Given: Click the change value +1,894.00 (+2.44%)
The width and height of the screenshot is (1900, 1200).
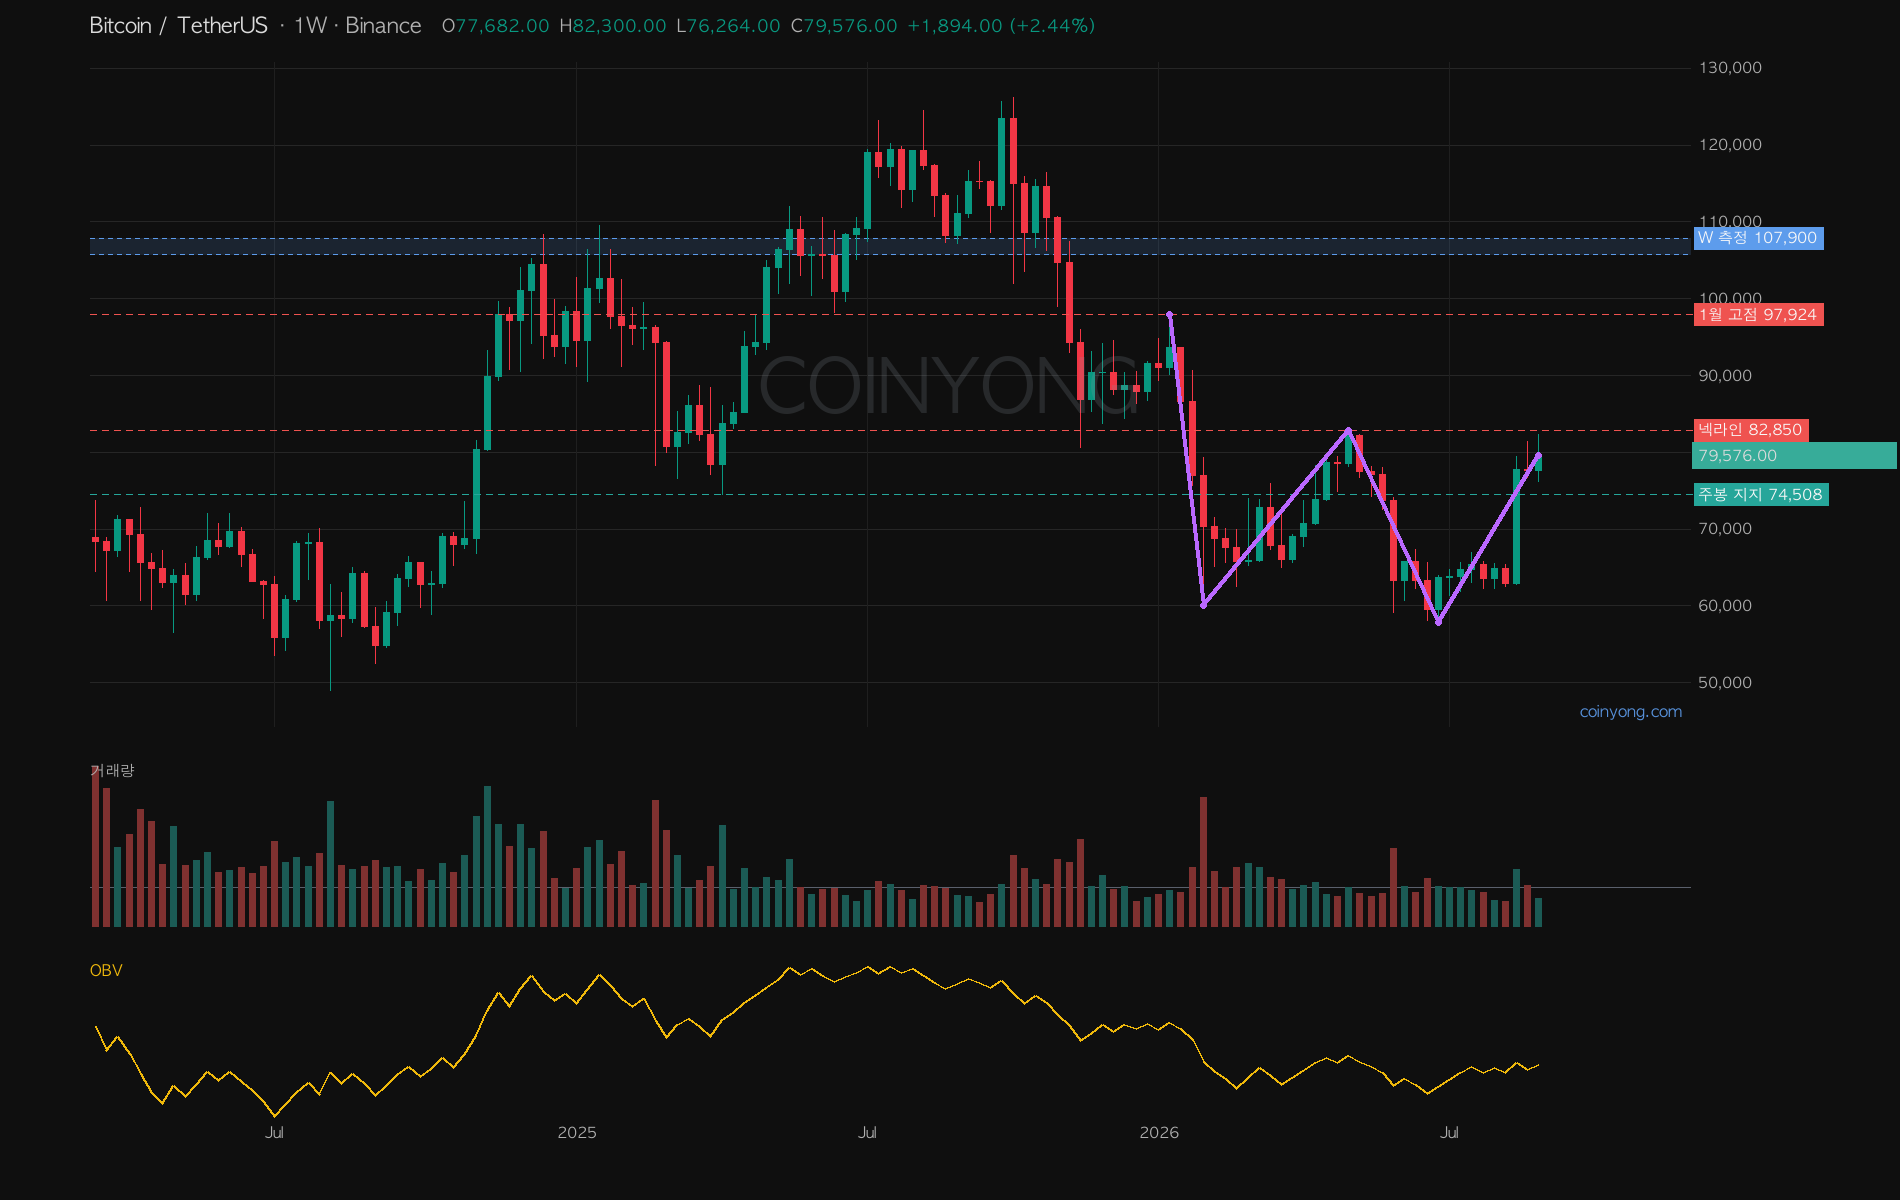Looking at the screenshot, I should coord(1001,26).
